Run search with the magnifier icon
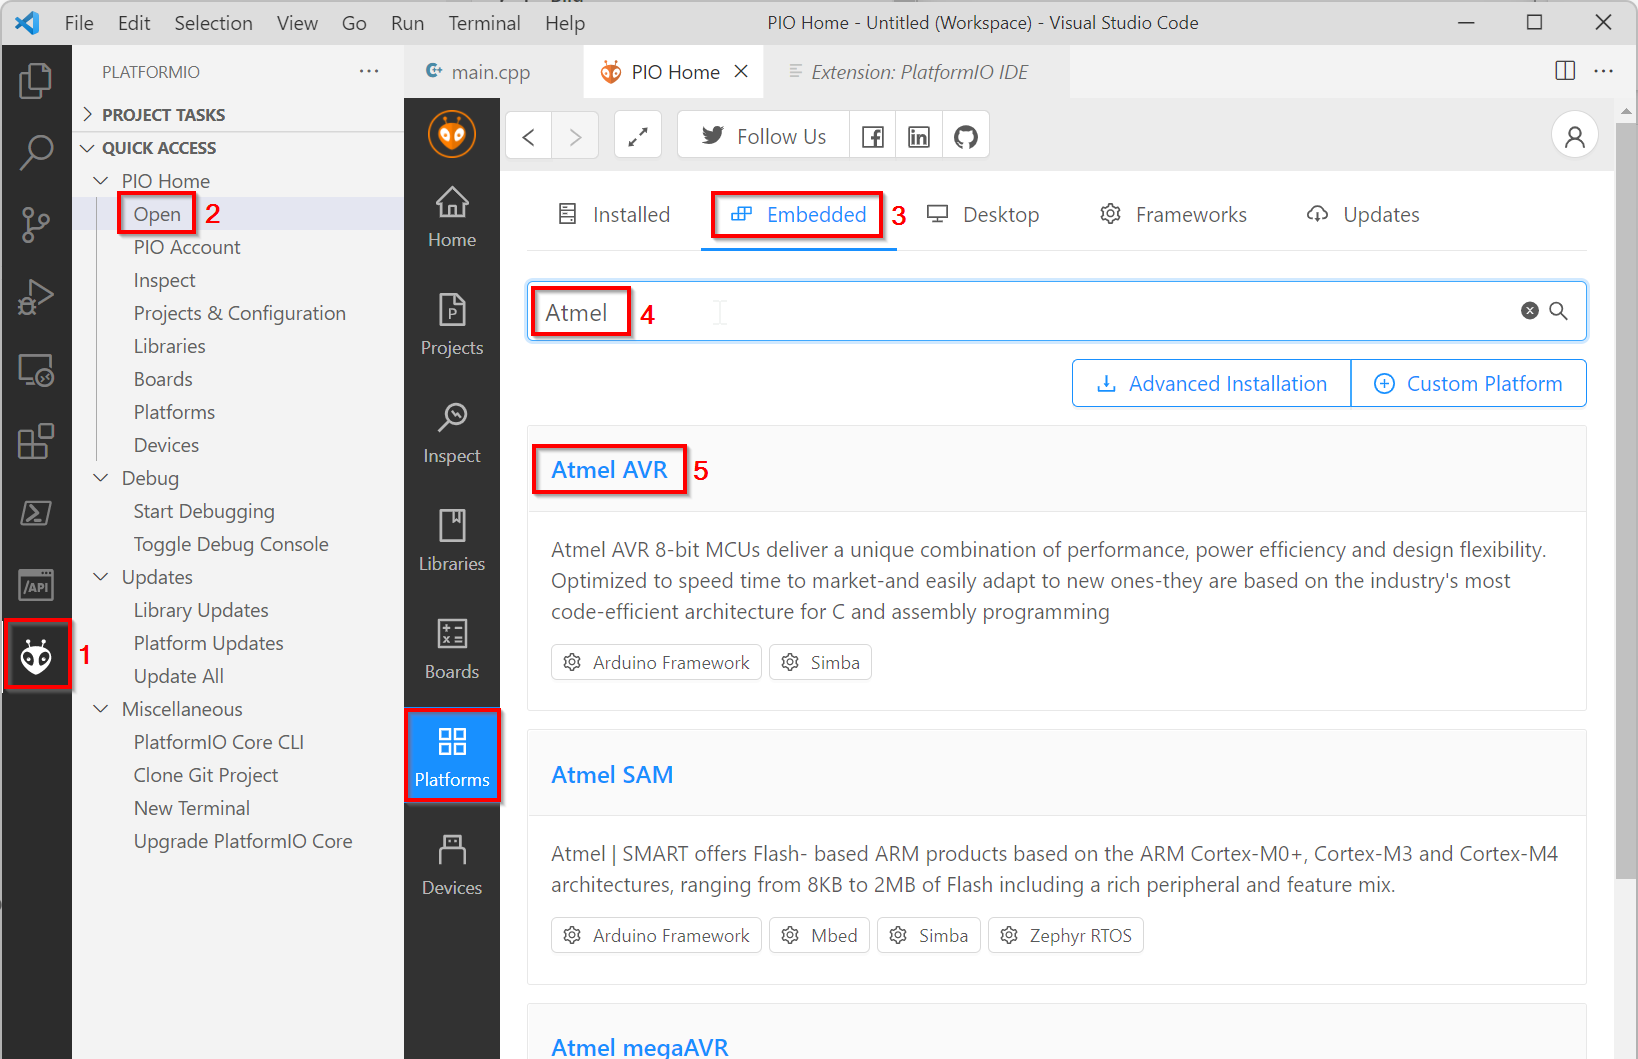Image resolution: width=1638 pixels, height=1059 pixels. coord(1558,311)
